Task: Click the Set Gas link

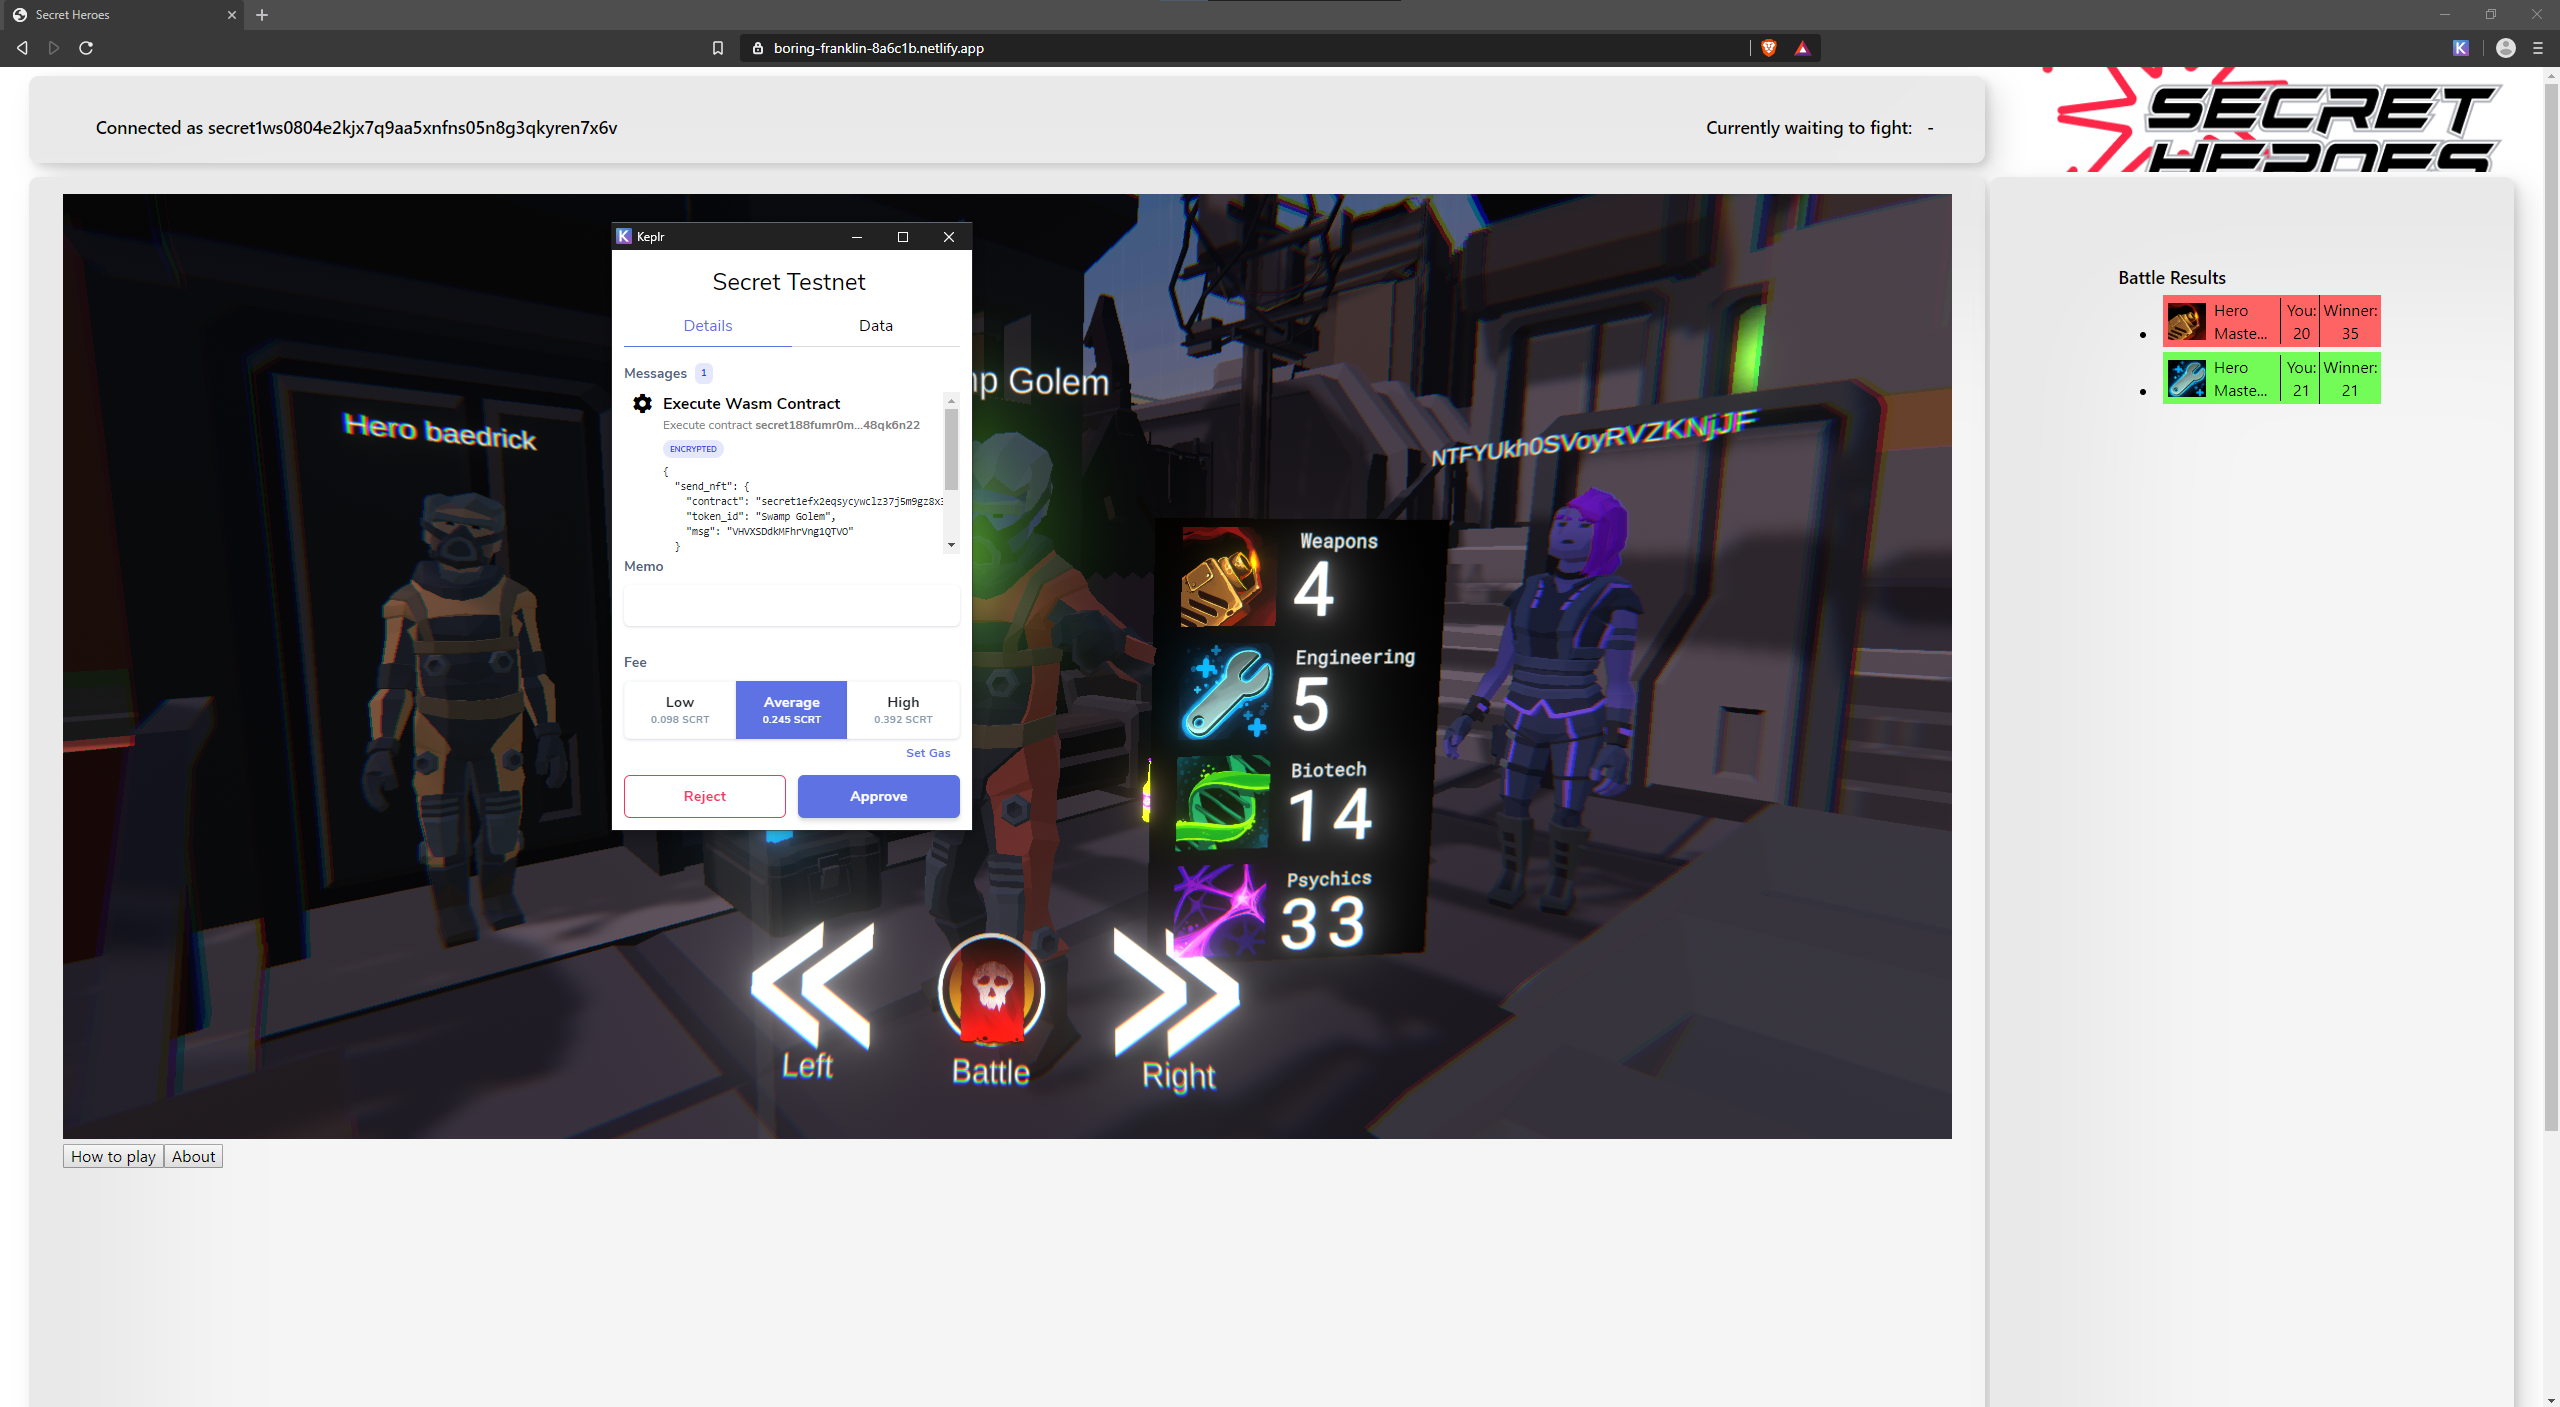Action: tap(927, 753)
